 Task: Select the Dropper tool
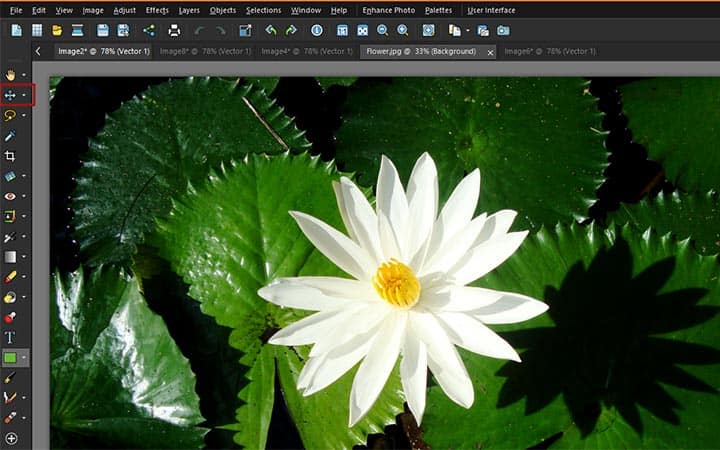(10, 136)
